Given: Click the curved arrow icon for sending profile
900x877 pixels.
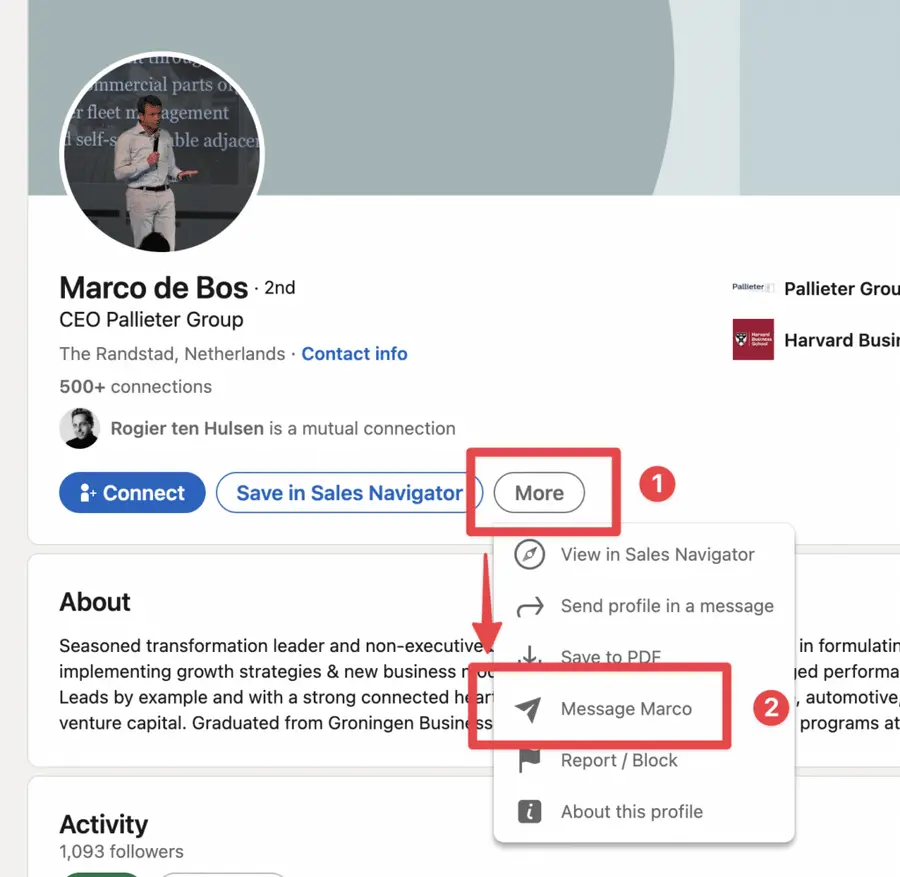Looking at the screenshot, I should [x=529, y=606].
